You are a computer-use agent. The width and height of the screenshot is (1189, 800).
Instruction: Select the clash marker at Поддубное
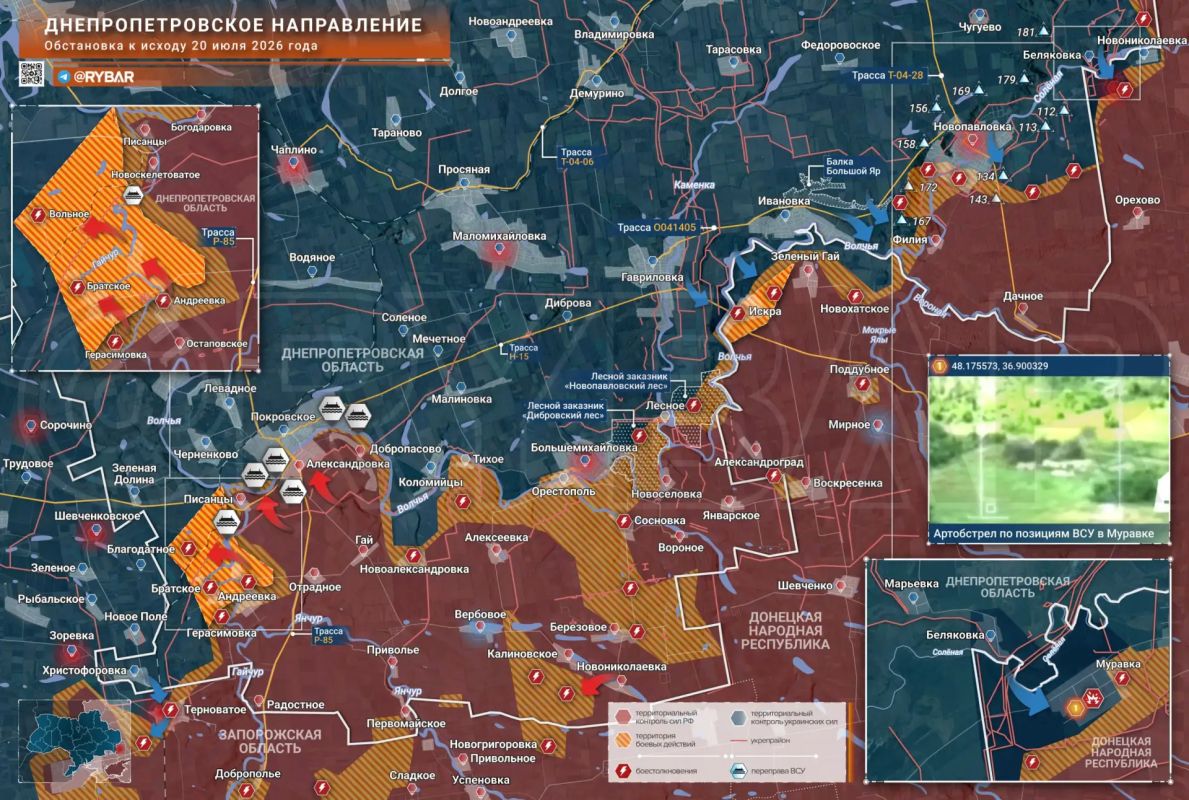(862, 384)
